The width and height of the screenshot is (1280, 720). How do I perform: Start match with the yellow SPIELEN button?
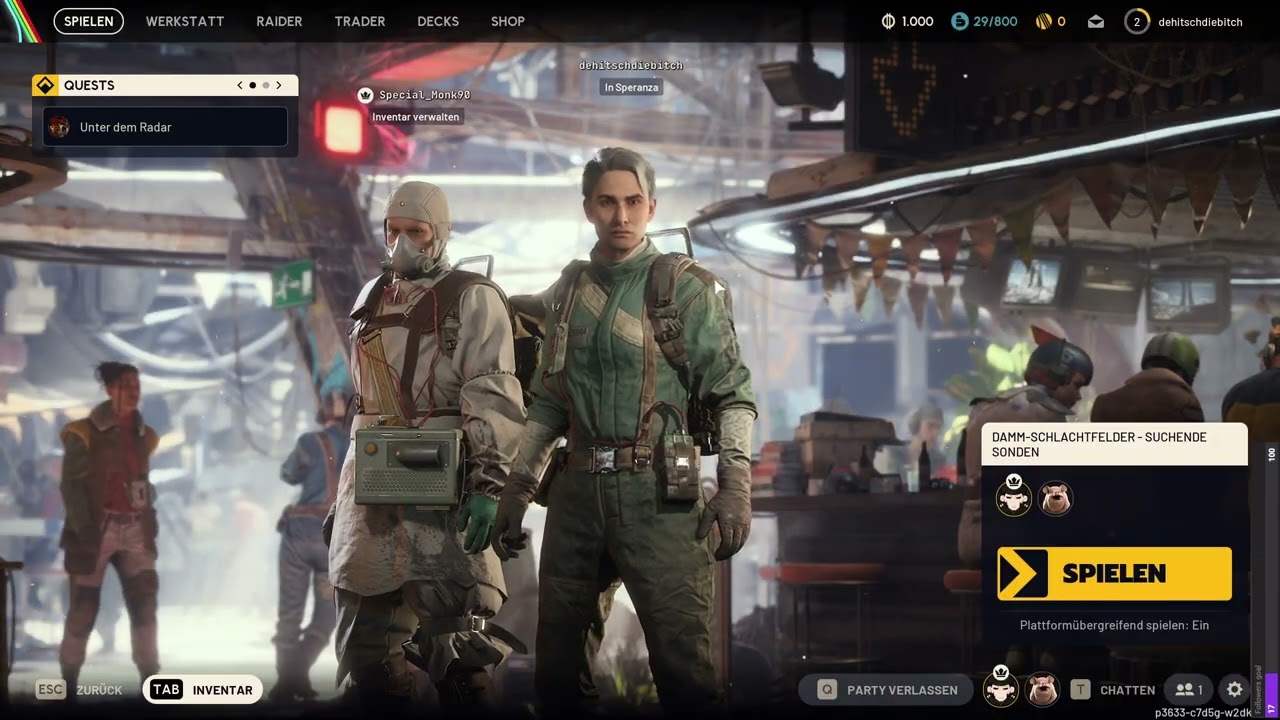(x=1114, y=573)
